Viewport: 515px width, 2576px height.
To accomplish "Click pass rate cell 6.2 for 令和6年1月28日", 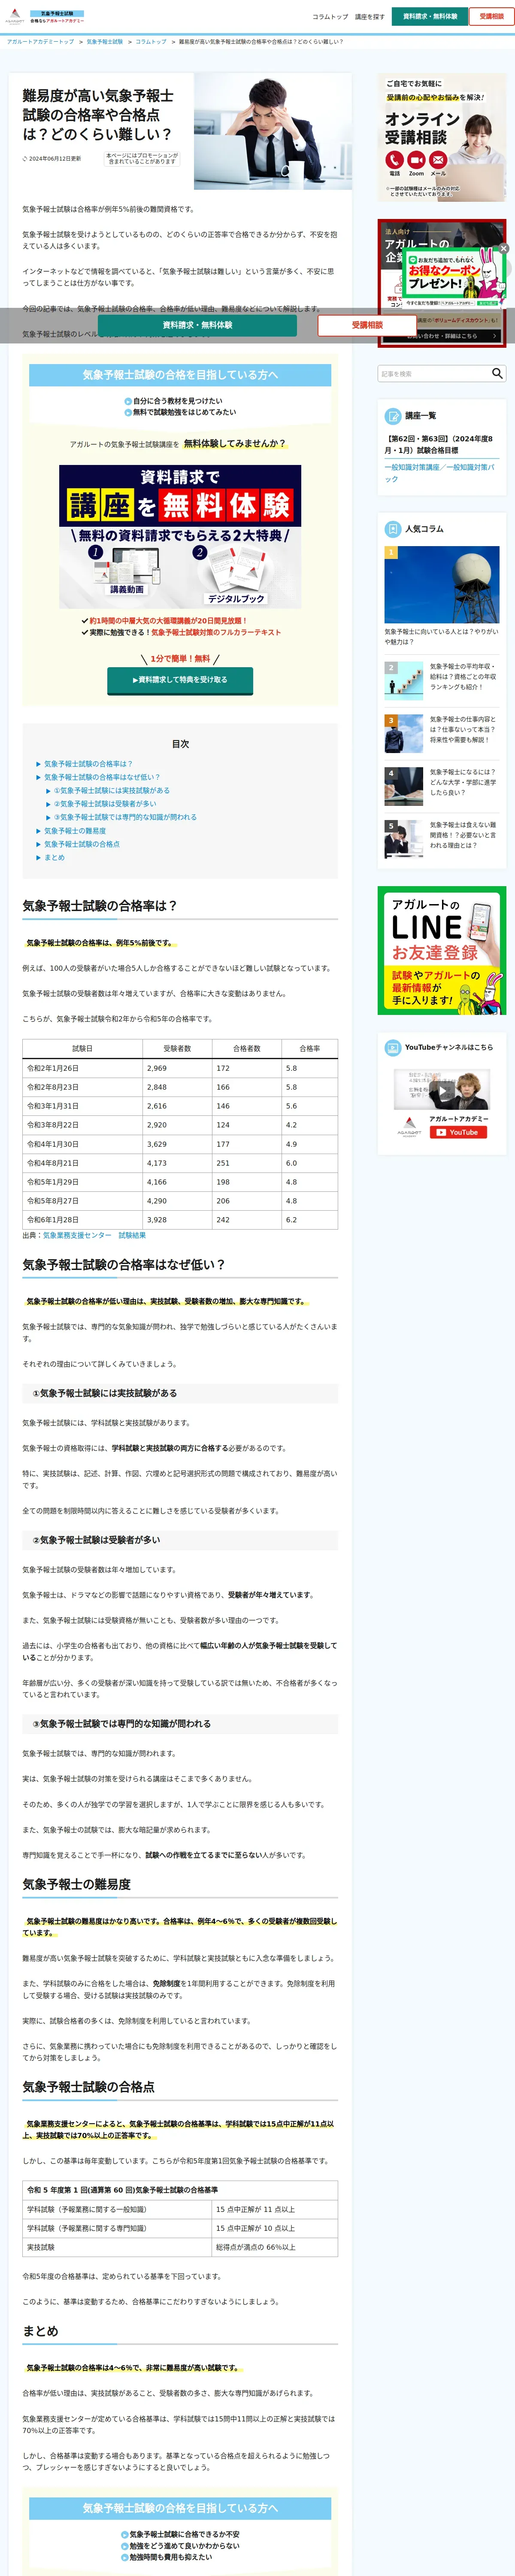I will (x=310, y=1220).
